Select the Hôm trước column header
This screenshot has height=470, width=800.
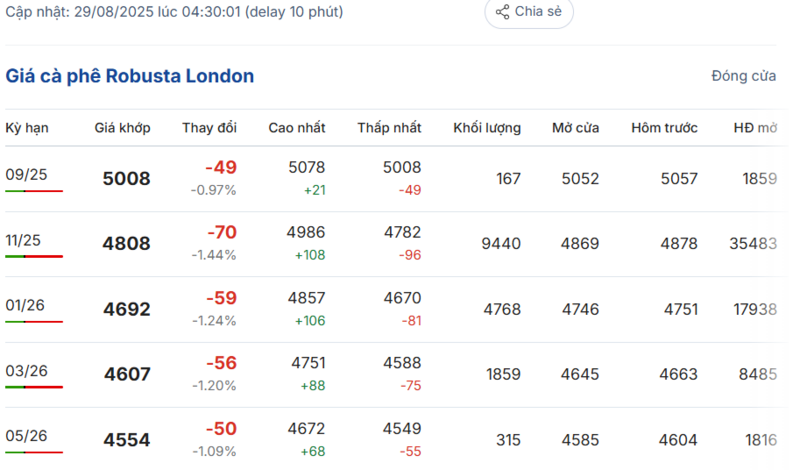[x=664, y=128]
